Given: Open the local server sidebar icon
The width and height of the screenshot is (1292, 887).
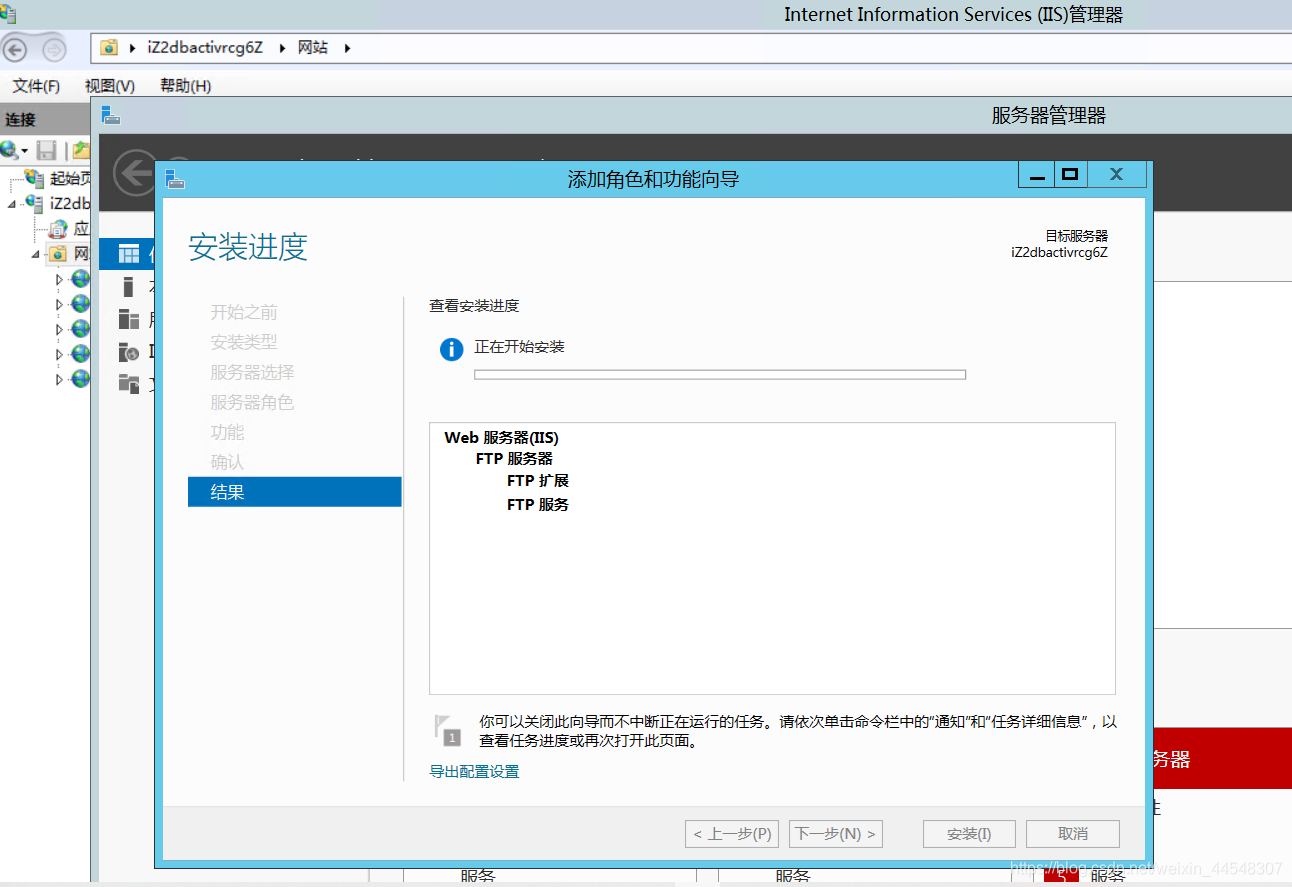Looking at the screenshot, I should click(x=127, y=287).
